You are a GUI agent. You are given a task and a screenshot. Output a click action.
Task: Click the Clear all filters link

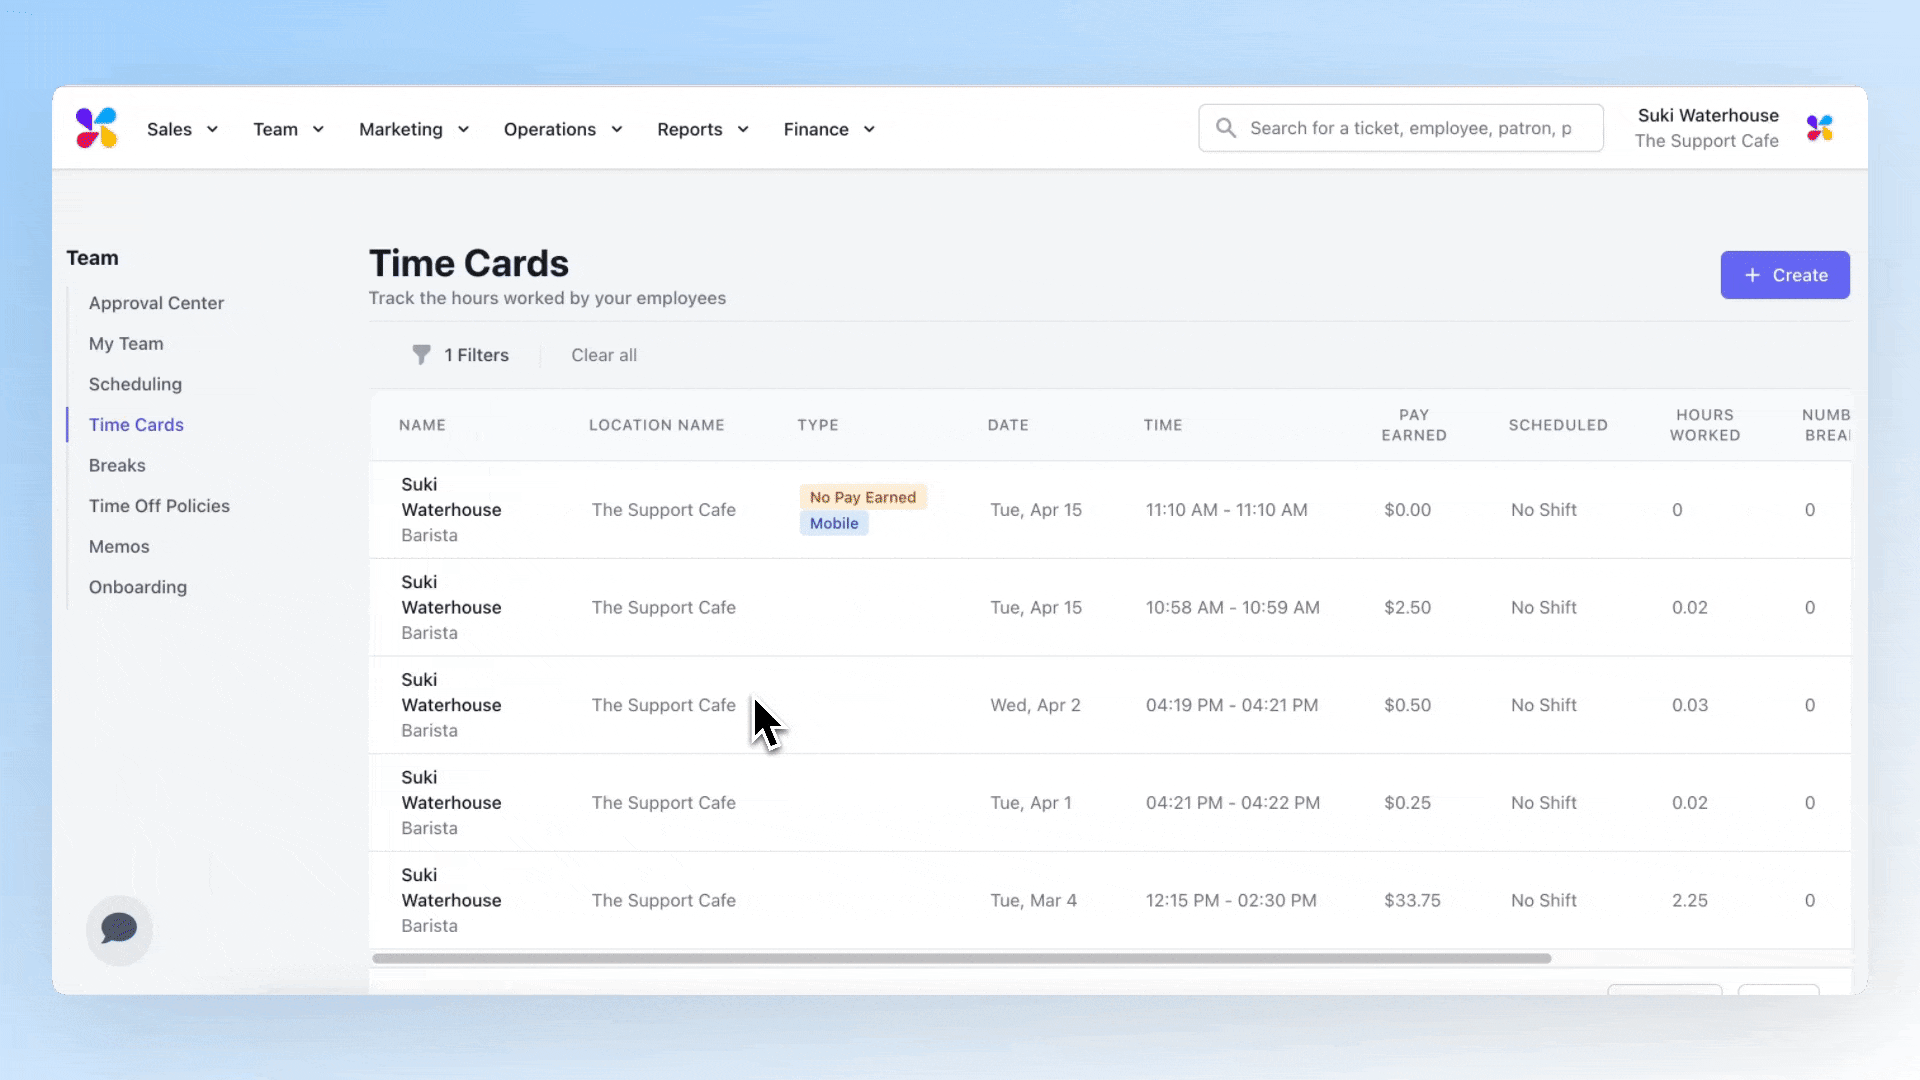(603, 355)
